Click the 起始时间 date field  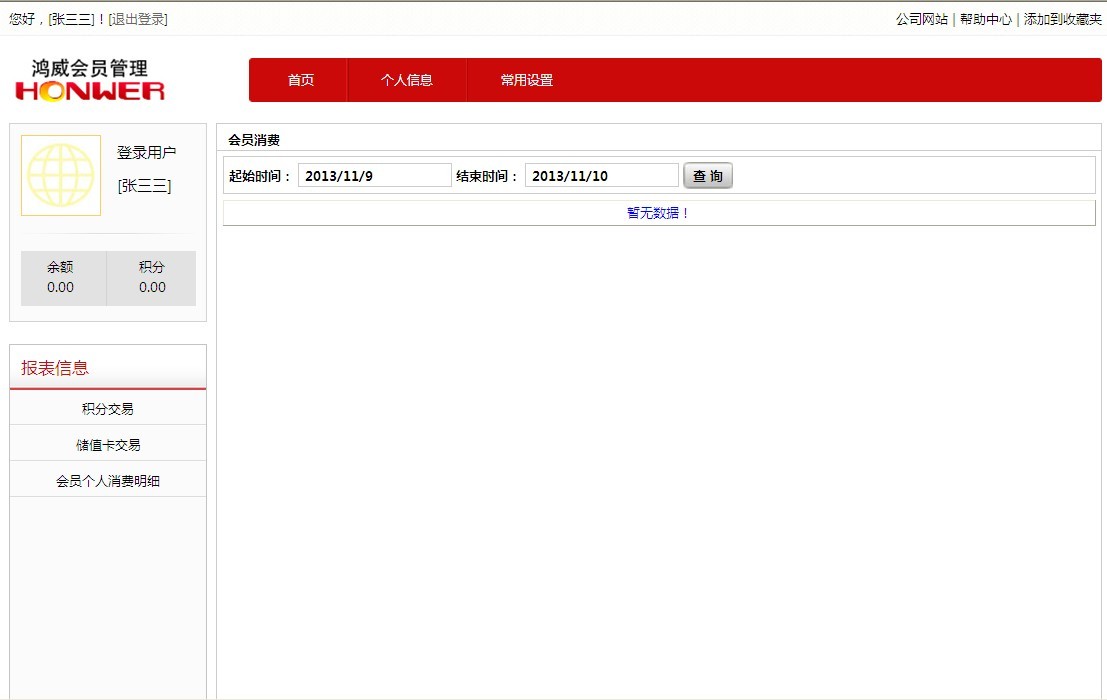click(x=374, y=176)
